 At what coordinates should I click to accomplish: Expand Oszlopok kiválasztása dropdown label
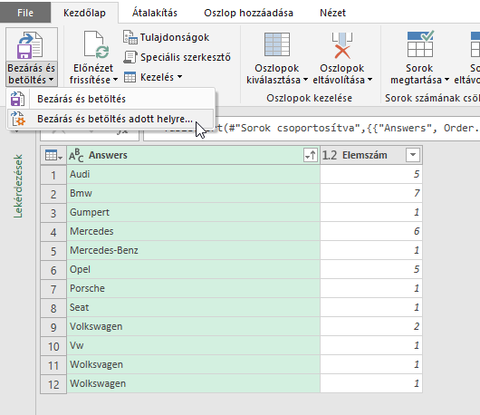pyautogui.click(x=277, y=74)
